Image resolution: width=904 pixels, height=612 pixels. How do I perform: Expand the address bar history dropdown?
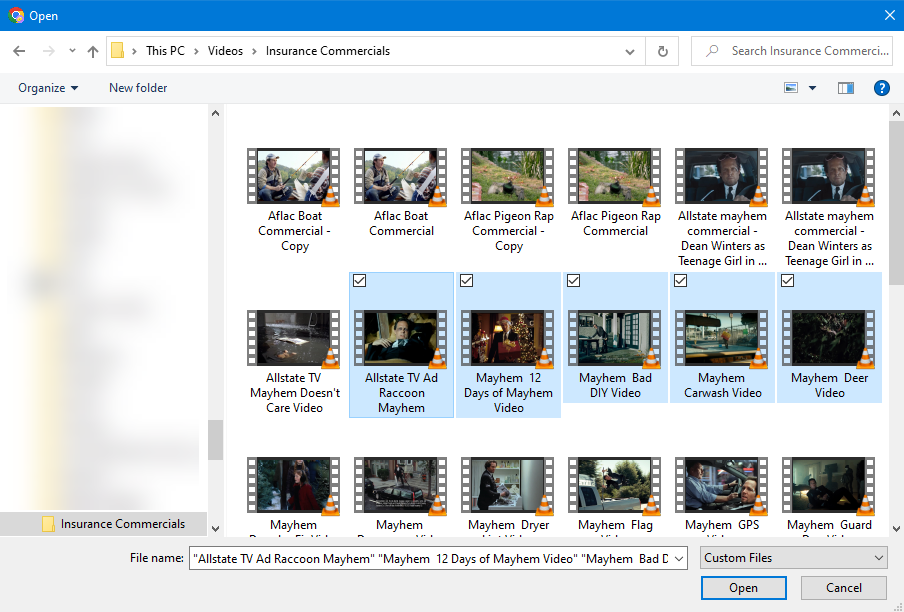click(x=630, y=51)
